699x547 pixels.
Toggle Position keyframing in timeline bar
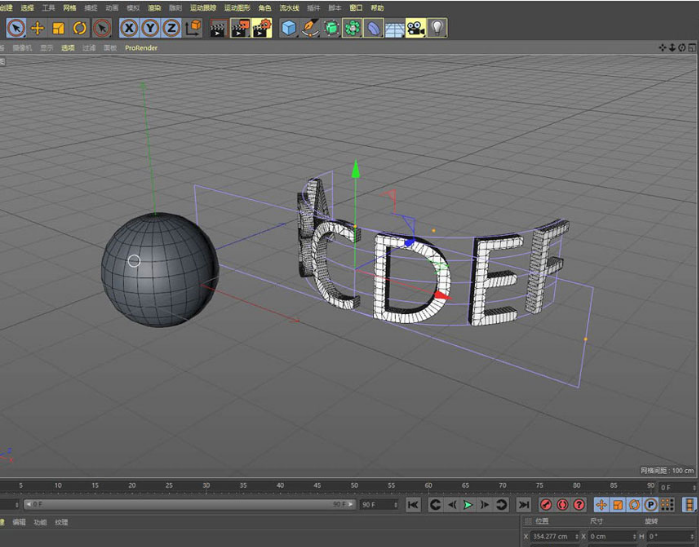click(601, 505)
